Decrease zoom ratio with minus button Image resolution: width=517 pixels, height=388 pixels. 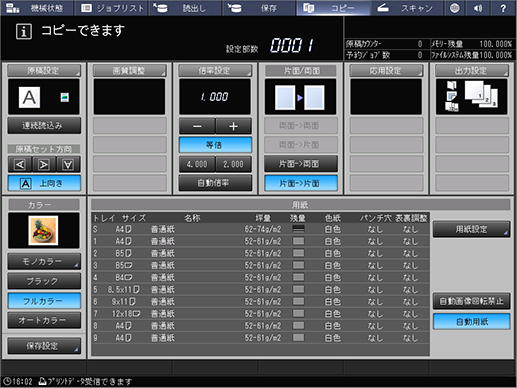(197, 126)
